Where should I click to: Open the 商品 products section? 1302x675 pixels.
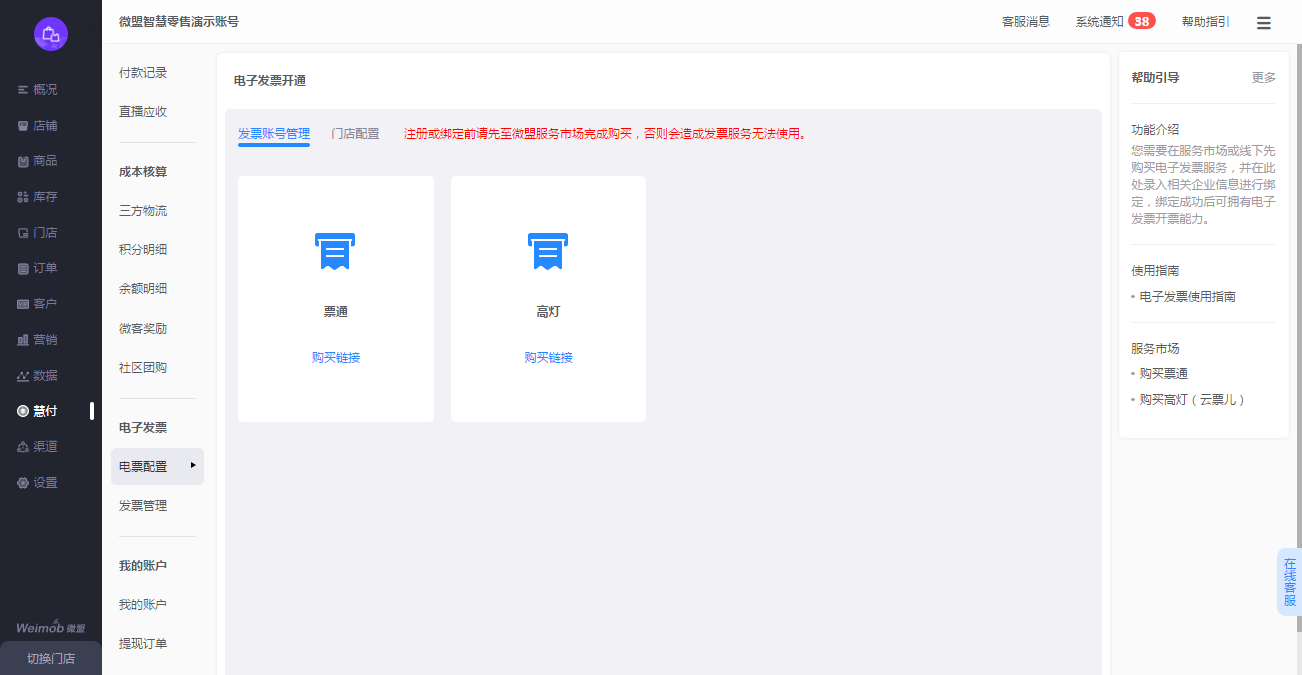(38, 161)
